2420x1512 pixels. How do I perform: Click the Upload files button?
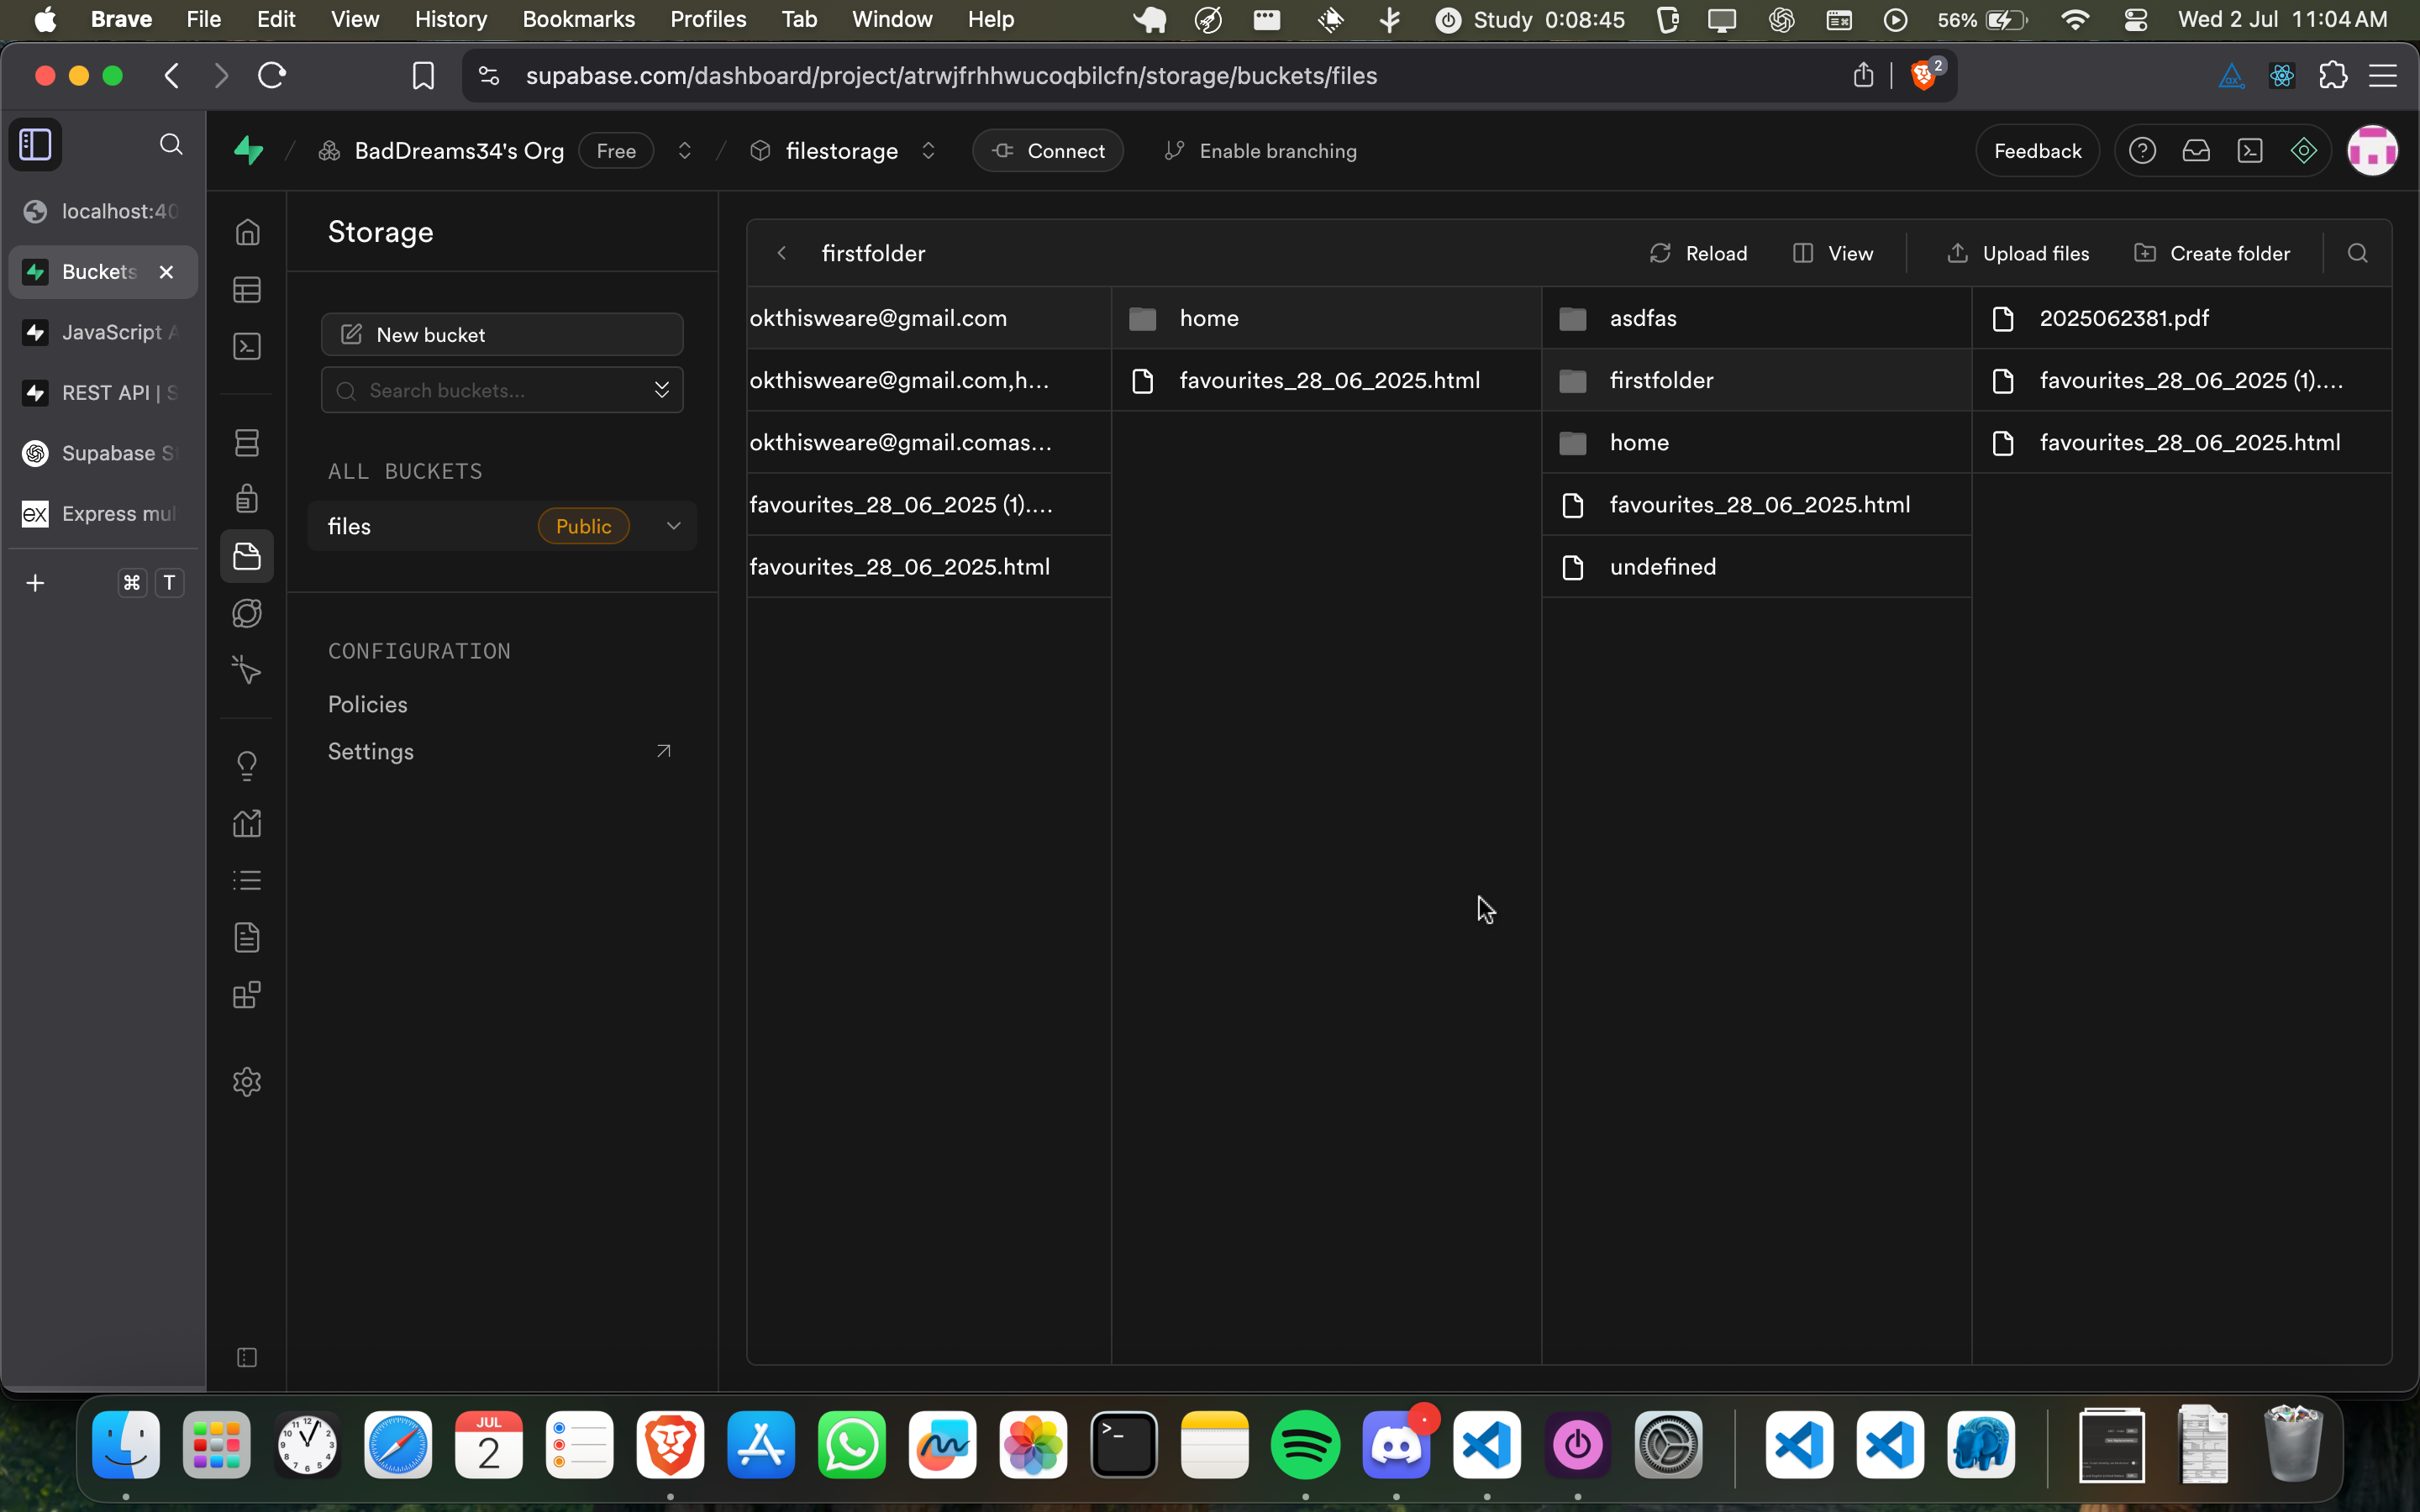(2018, 253)
